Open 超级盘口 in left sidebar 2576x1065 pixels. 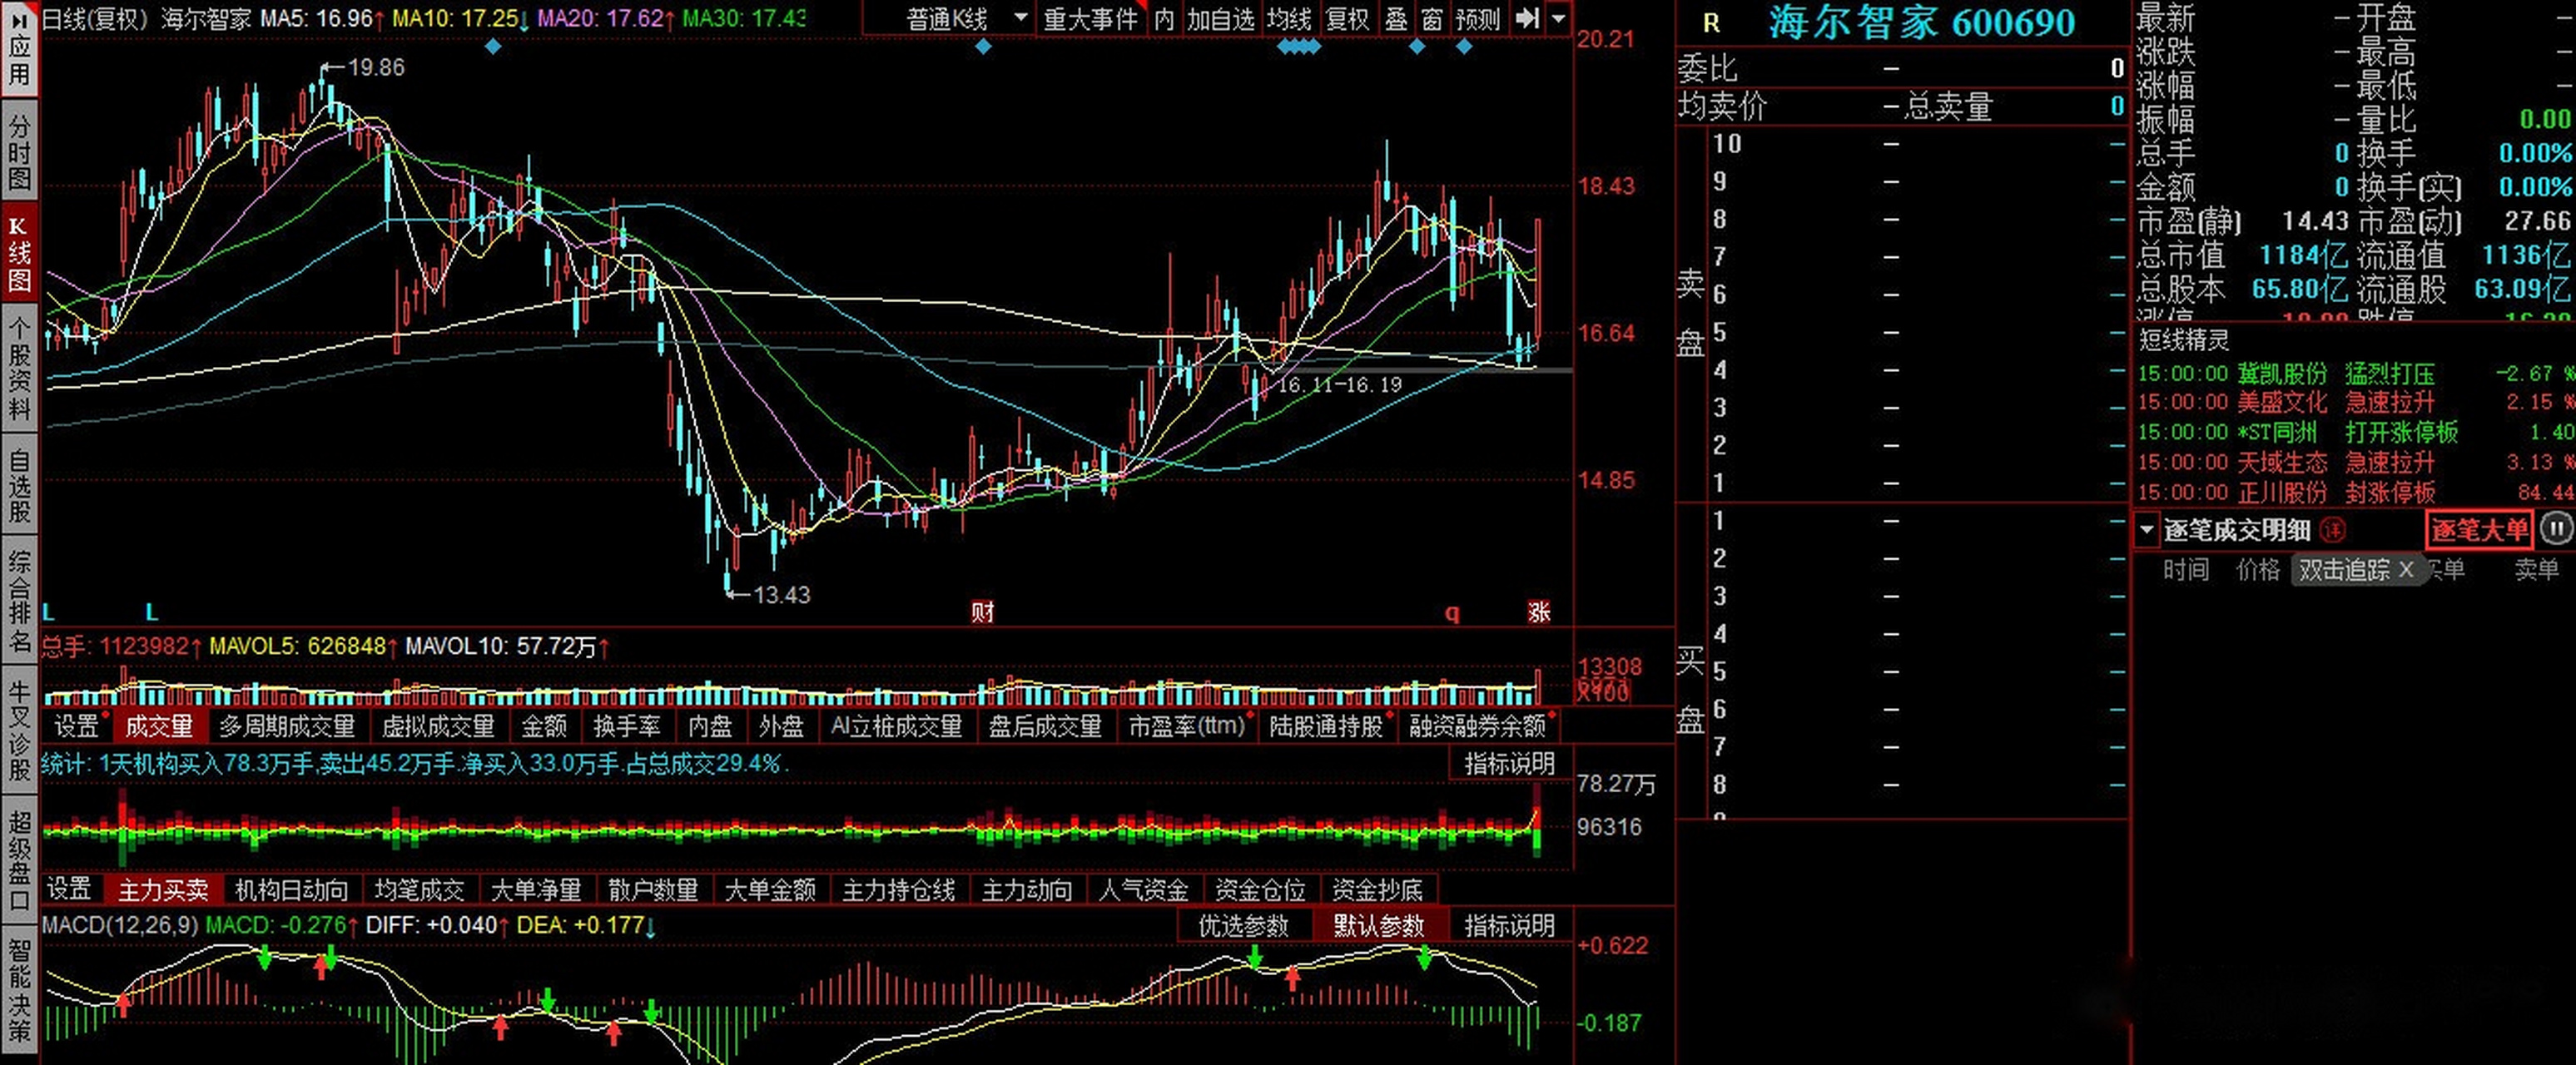19,861
